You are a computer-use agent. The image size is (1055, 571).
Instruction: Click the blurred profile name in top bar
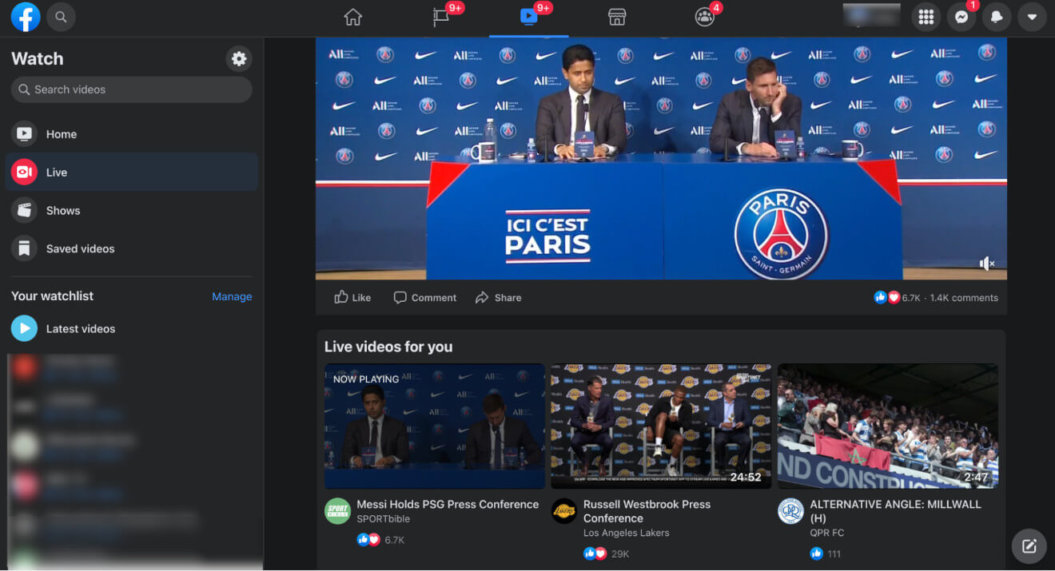coord(871,16)
